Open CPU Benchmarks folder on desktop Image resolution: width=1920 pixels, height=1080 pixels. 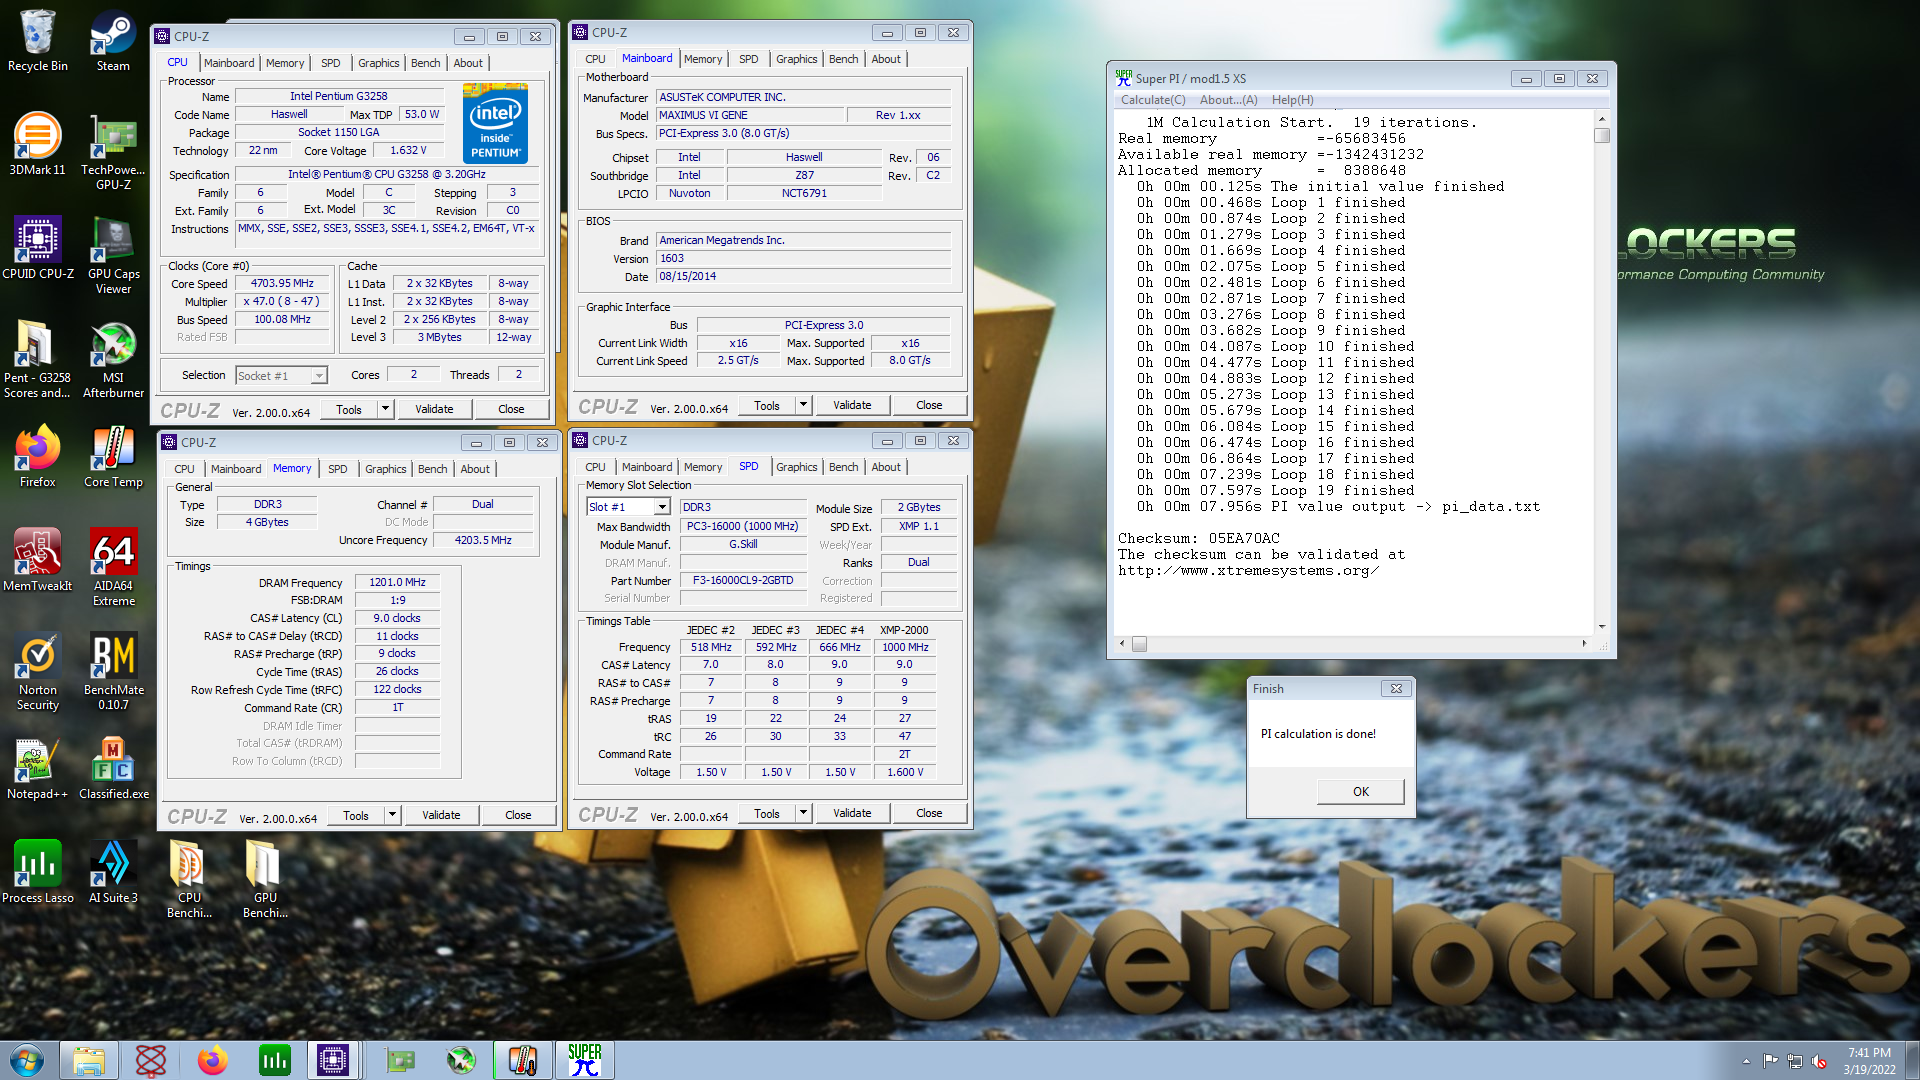point(189,880)
